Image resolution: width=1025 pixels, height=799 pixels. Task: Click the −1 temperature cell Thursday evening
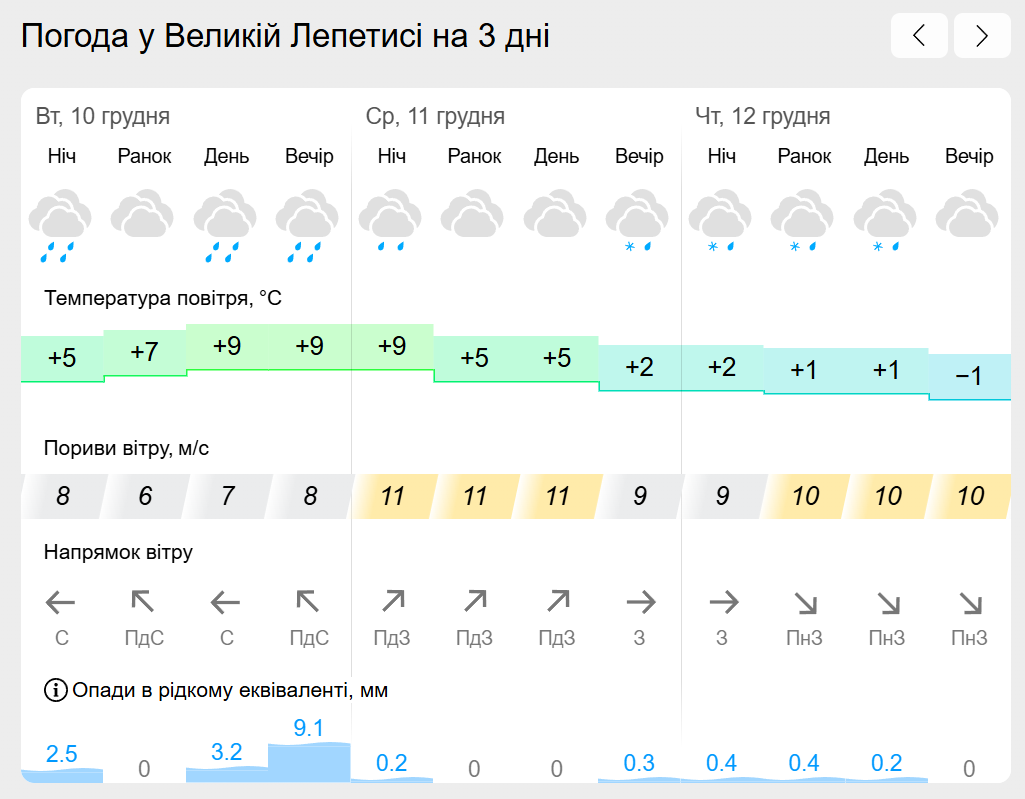click(970, 377)
